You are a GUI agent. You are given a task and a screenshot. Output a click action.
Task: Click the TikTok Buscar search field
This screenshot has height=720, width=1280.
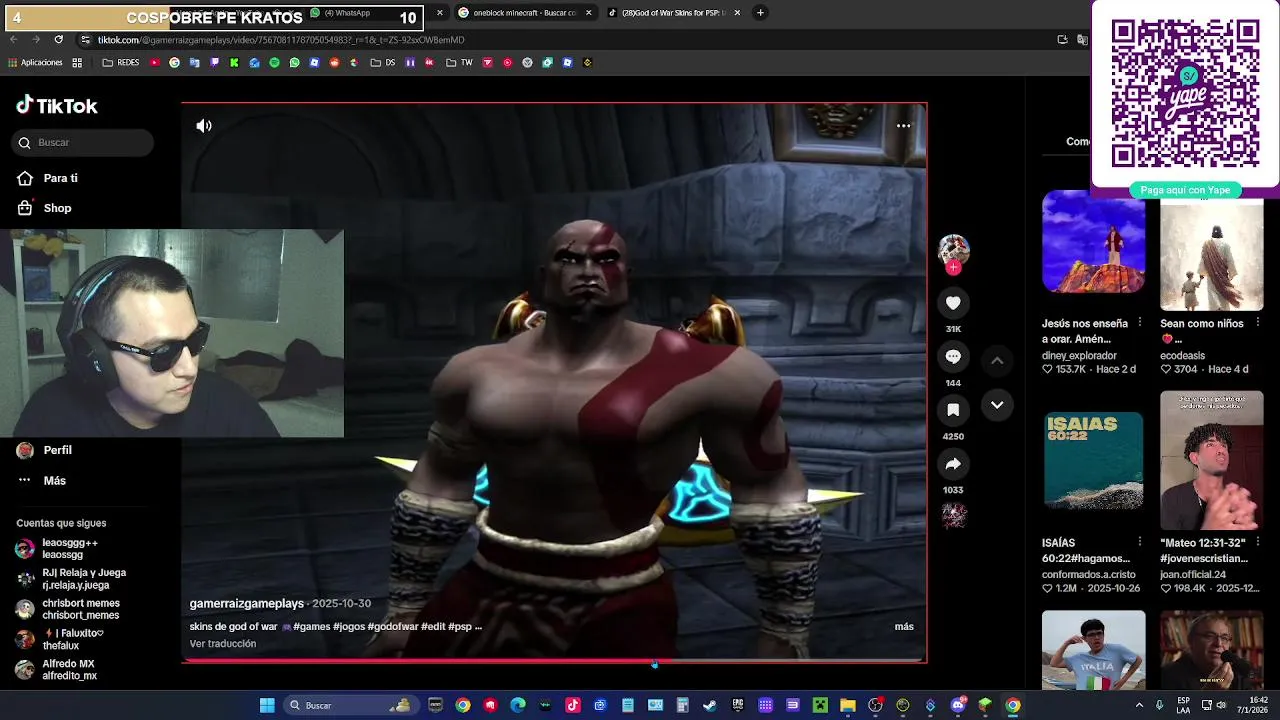(83, 143)
